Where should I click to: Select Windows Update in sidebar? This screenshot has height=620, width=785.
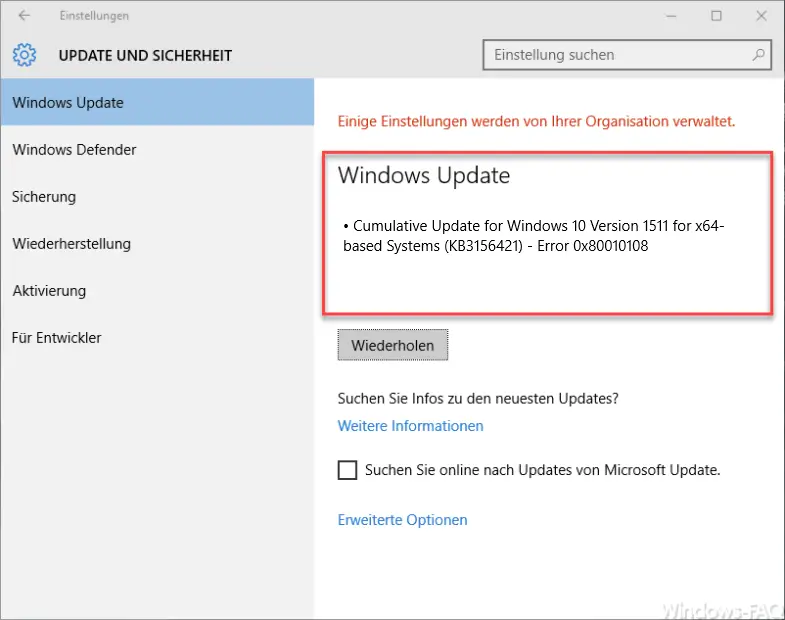click(157, 102)
